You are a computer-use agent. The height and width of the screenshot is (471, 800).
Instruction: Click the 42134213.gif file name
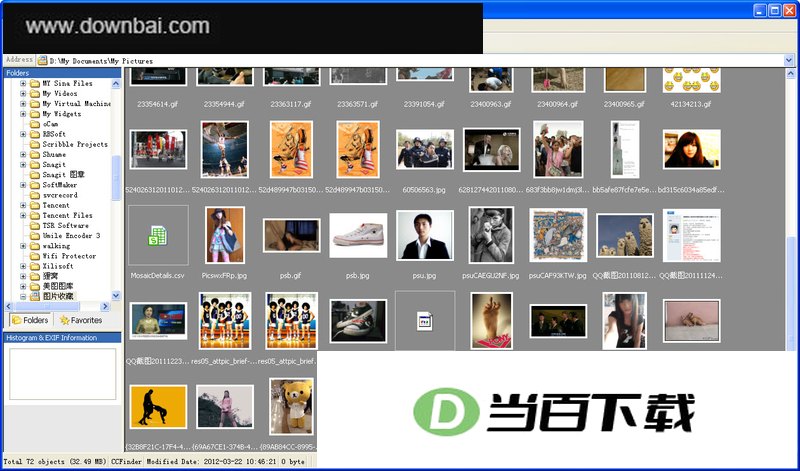coord(691,104)
